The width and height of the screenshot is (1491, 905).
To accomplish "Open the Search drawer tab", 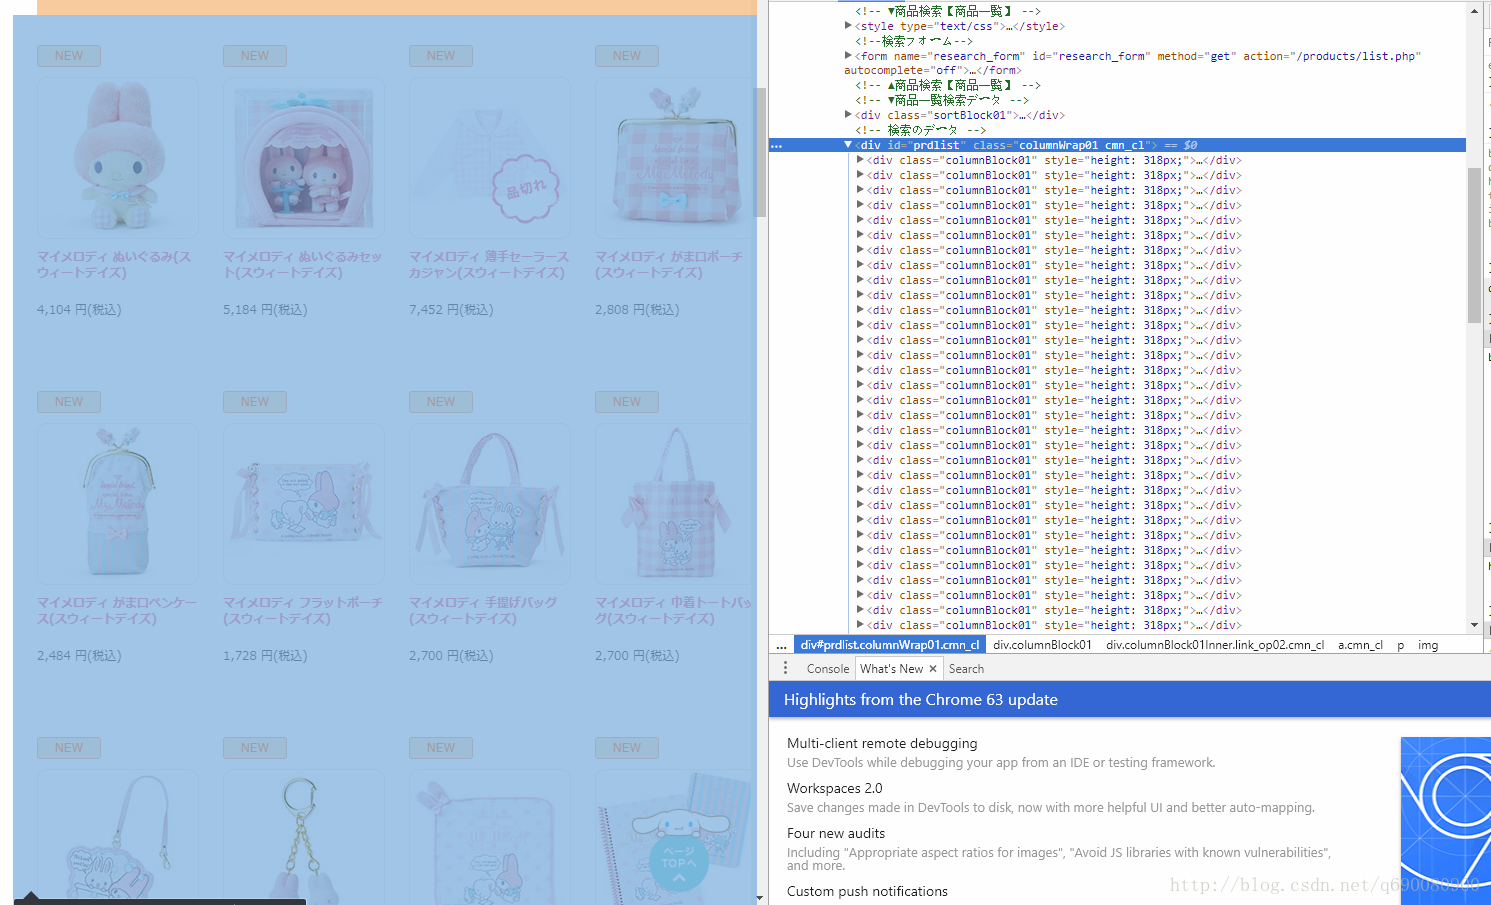I will [966, 669].
